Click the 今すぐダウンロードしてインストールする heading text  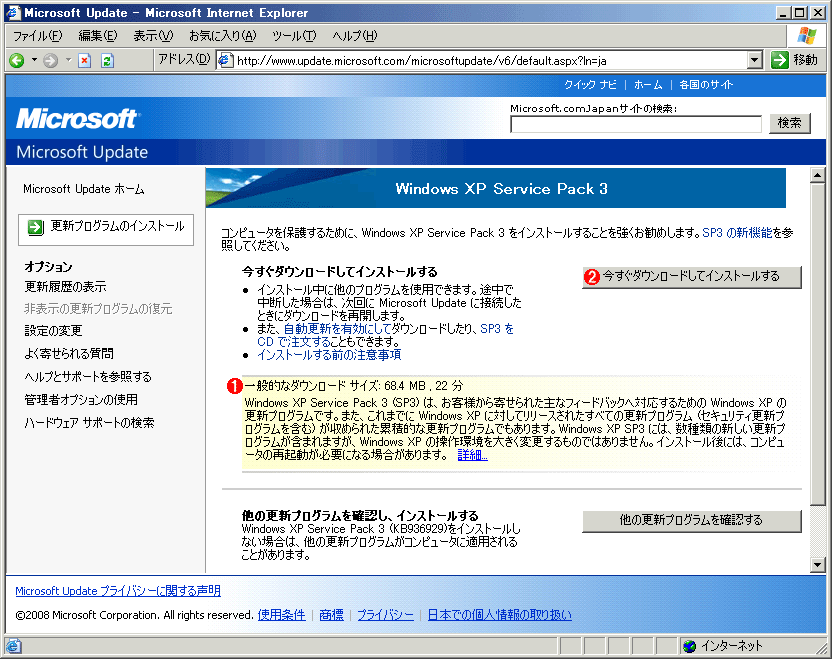(x=340, y=272)
